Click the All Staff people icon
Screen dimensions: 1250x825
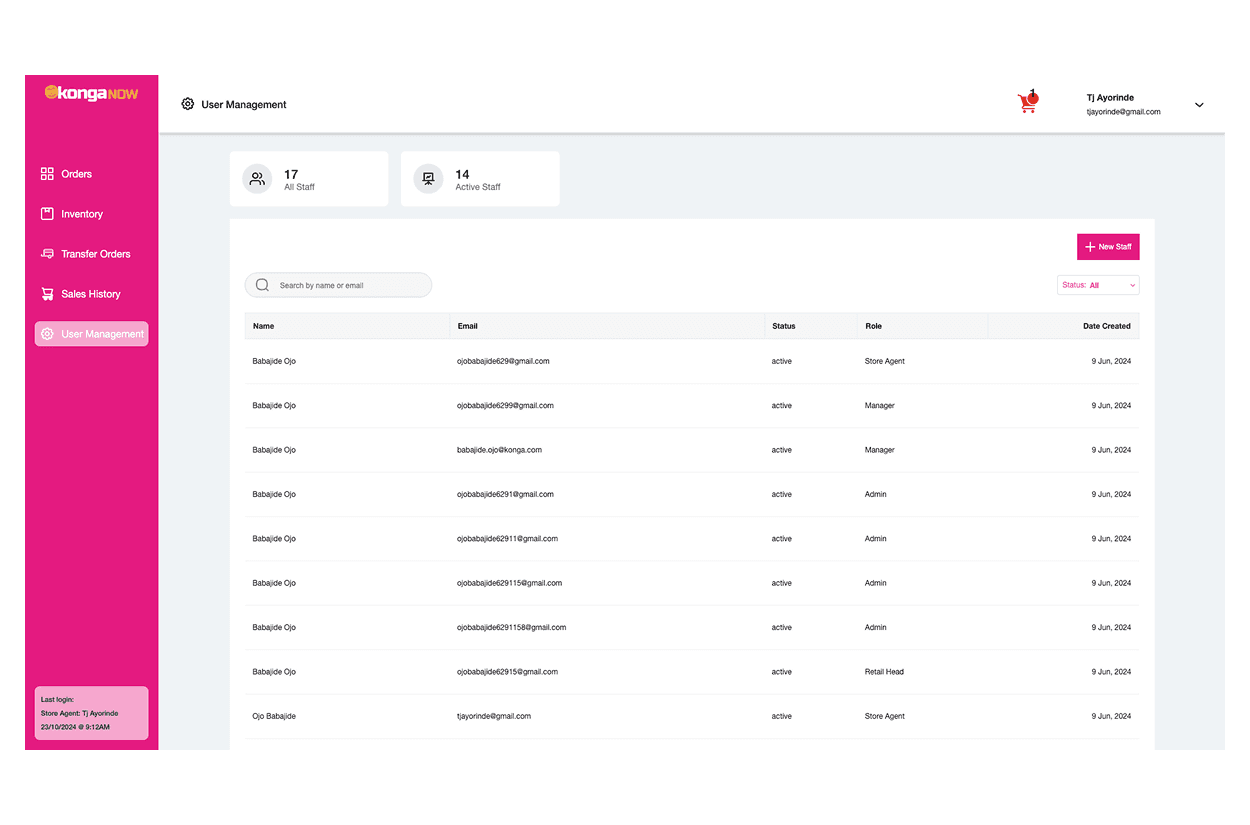[257, 179]
